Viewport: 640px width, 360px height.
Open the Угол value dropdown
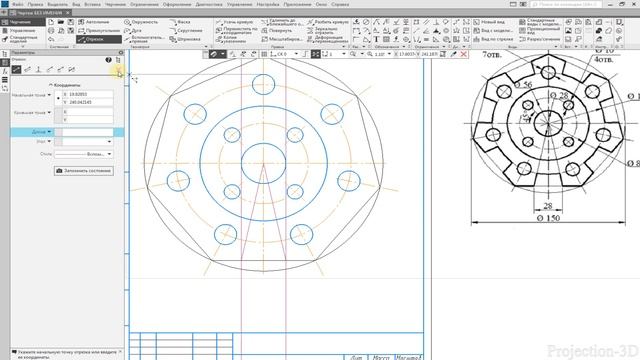tap(109, 142)
